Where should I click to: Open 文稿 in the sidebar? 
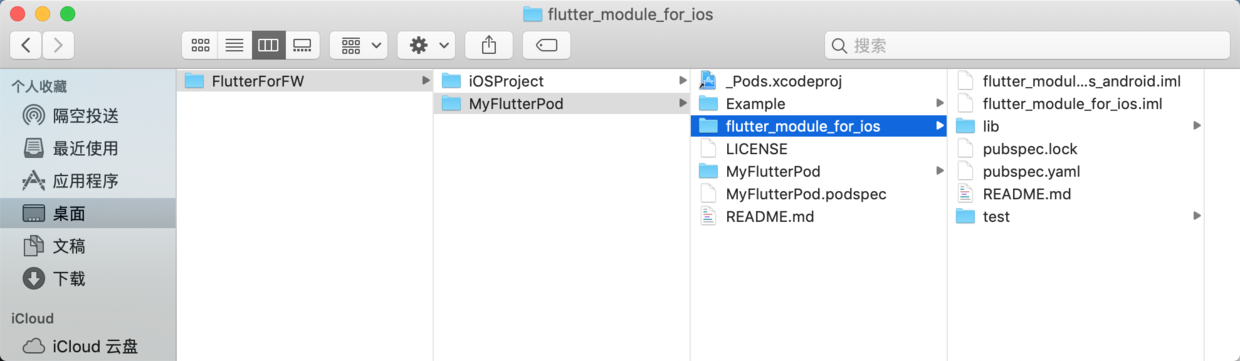87,246
